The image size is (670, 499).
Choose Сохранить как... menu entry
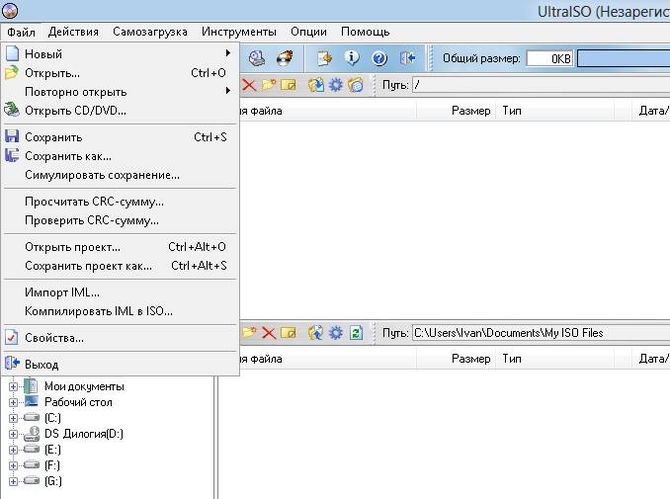120,156
